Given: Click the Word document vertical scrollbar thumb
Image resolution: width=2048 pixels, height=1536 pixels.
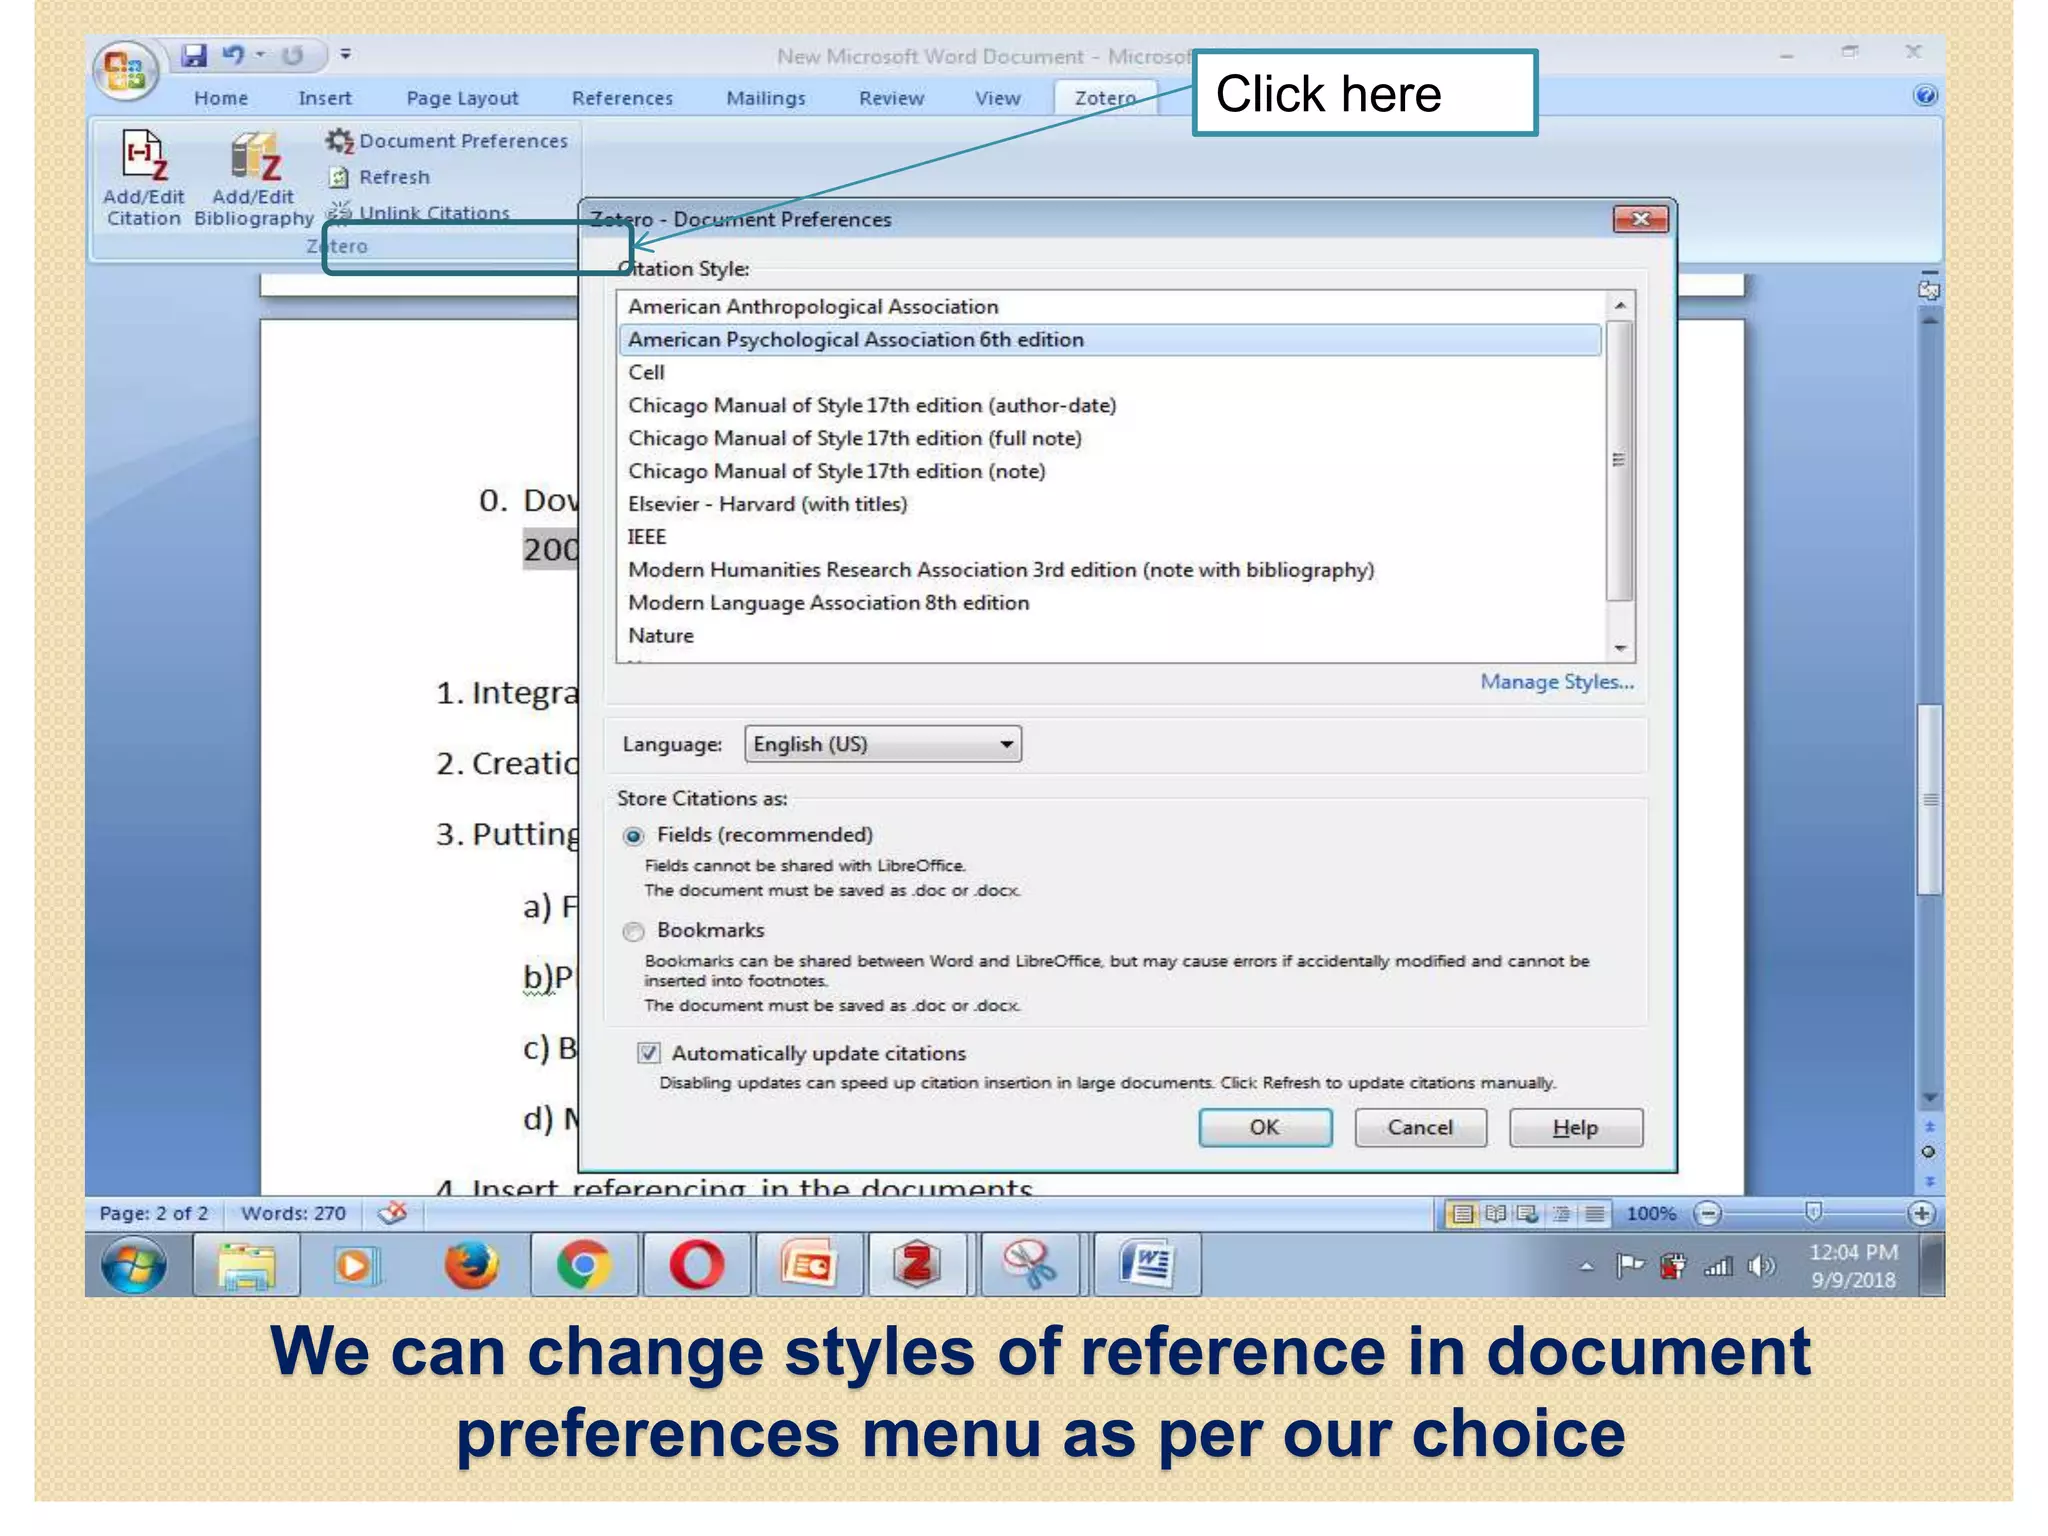Looking at the screenshot, I should pos(1930,800).
